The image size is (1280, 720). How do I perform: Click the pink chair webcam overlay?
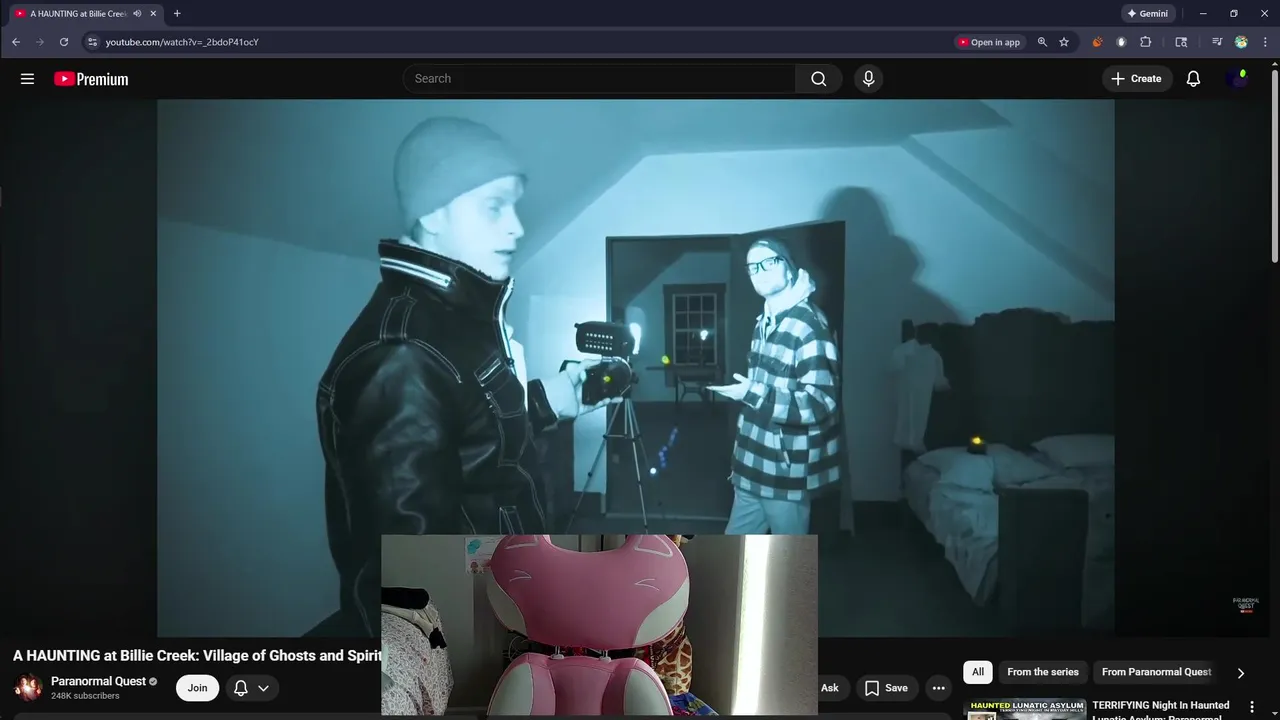(599, 625)
